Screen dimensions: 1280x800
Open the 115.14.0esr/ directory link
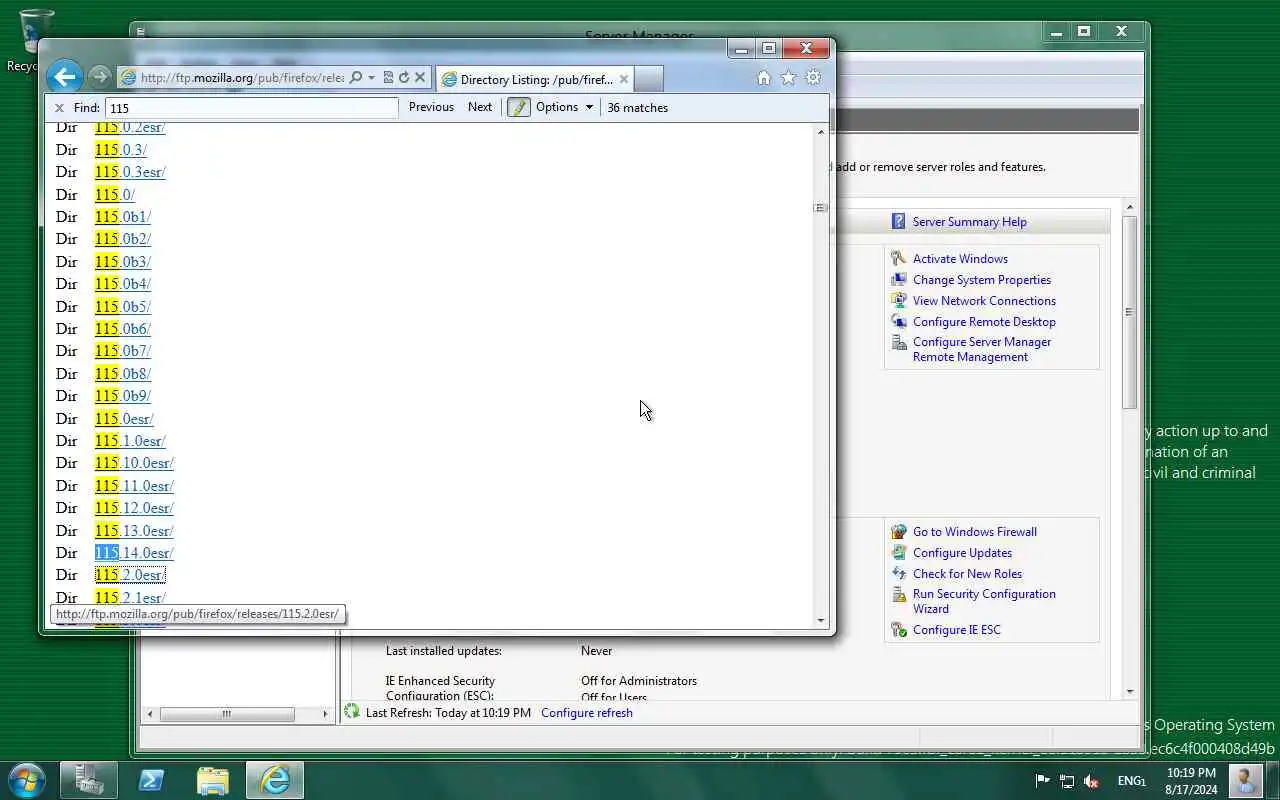(134, 553)
